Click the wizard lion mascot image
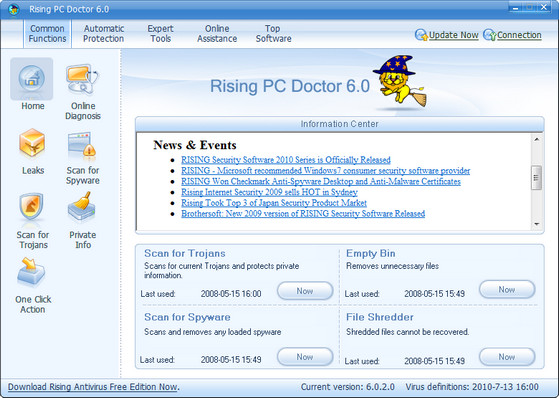The height and width of the screenshot is (398, 559). [401, 81]
